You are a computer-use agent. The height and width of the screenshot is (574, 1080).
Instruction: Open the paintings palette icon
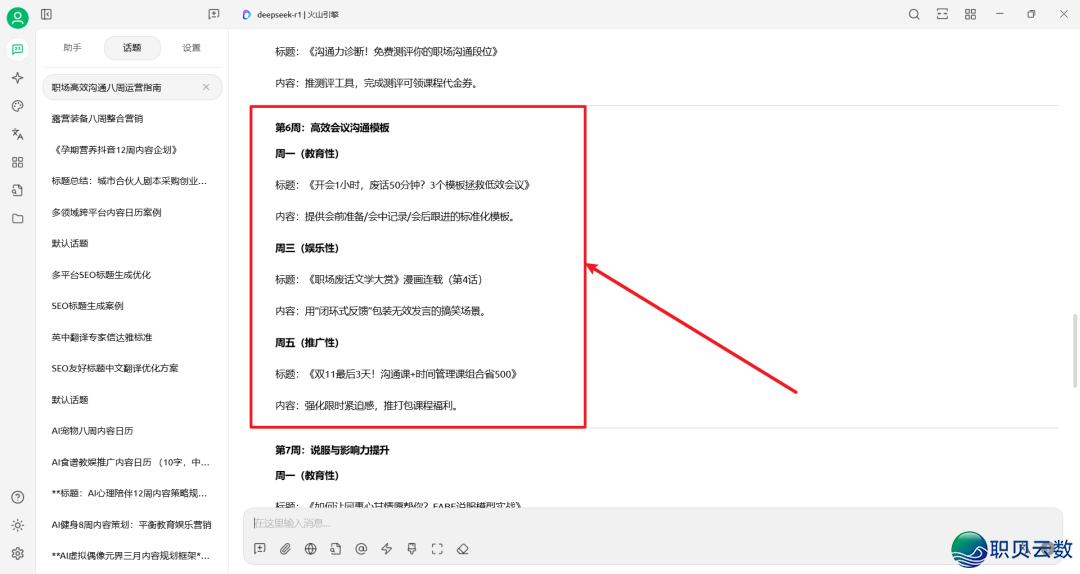click(17, 105)
